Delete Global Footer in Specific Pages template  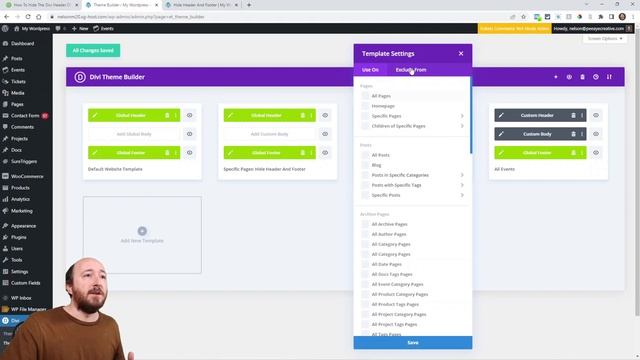[302, 153]
